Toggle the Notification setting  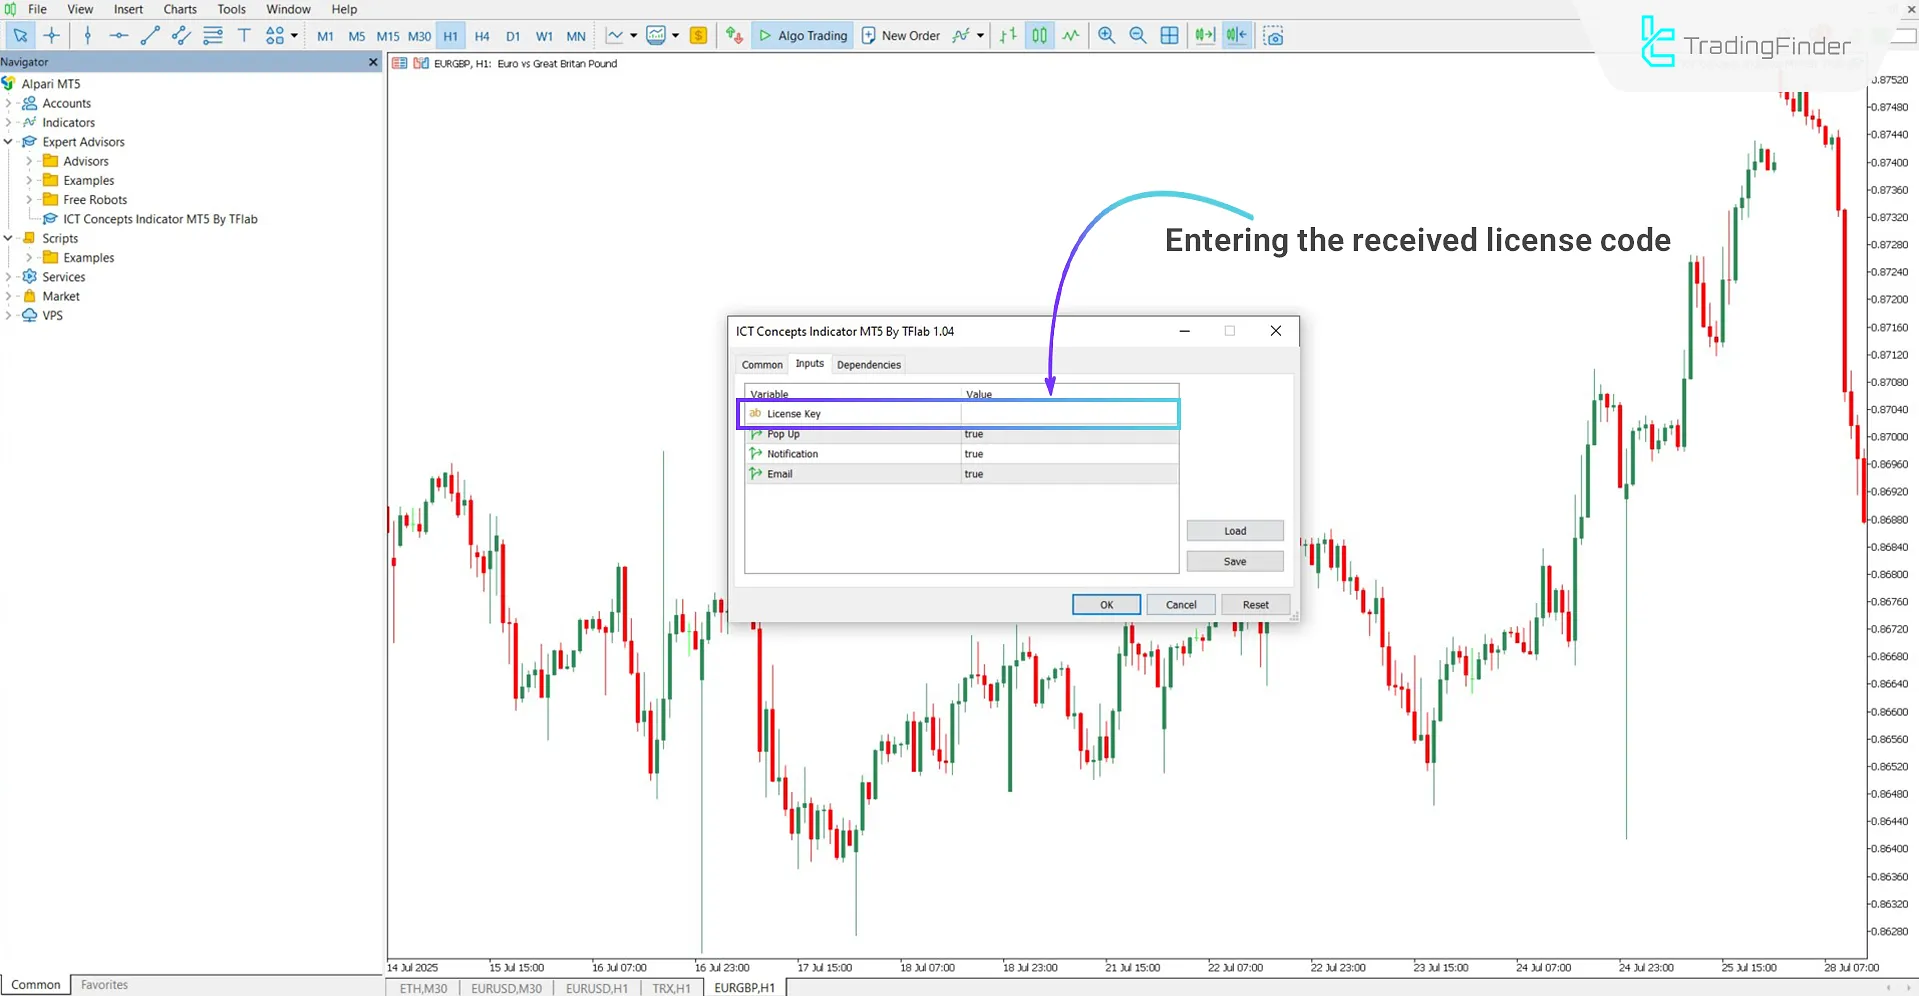pos(1065,453)
